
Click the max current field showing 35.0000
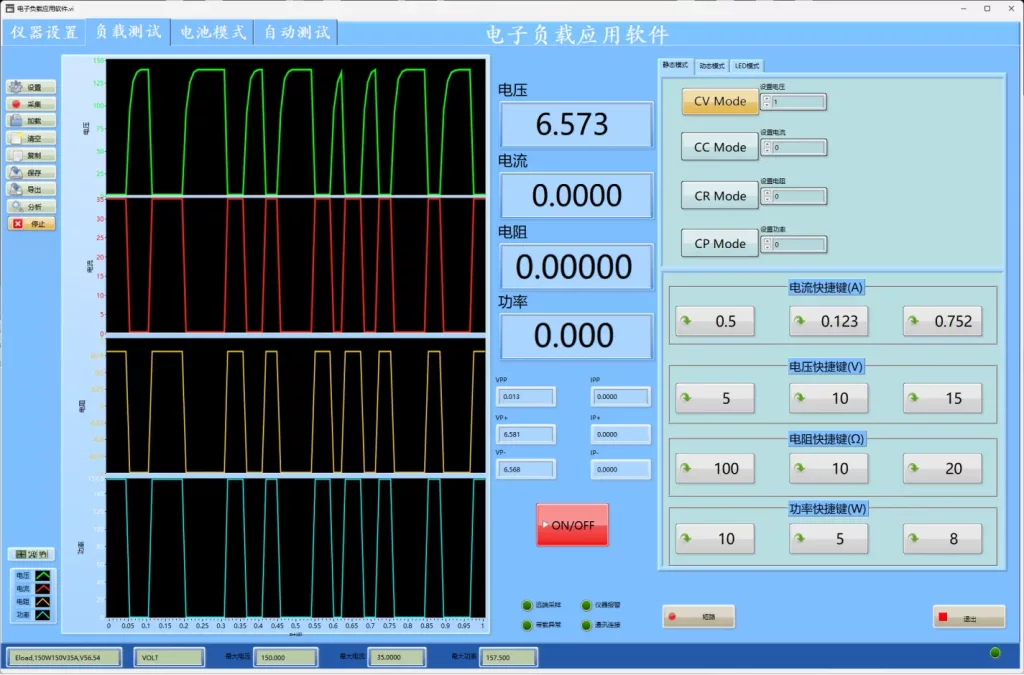(397, 657)
